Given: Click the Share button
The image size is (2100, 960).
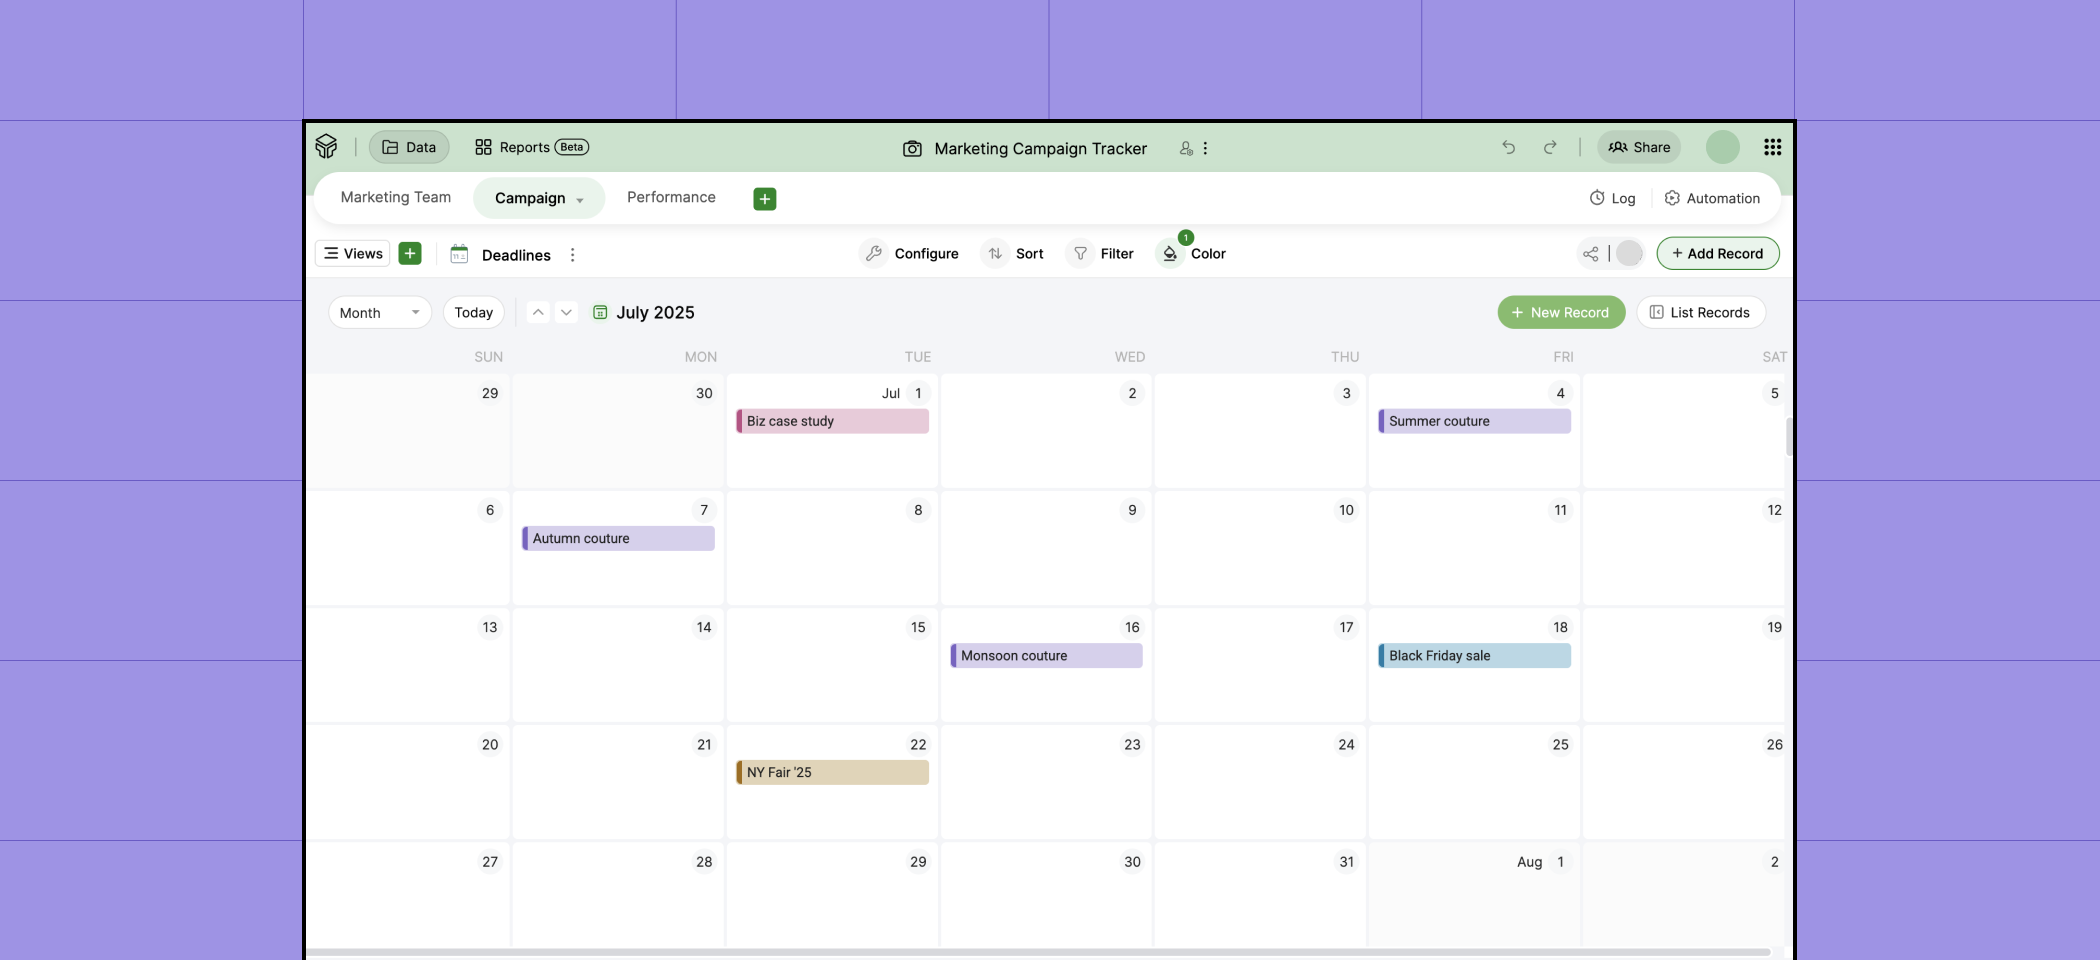Looking at the screenshot, I should click(1639, 147).
